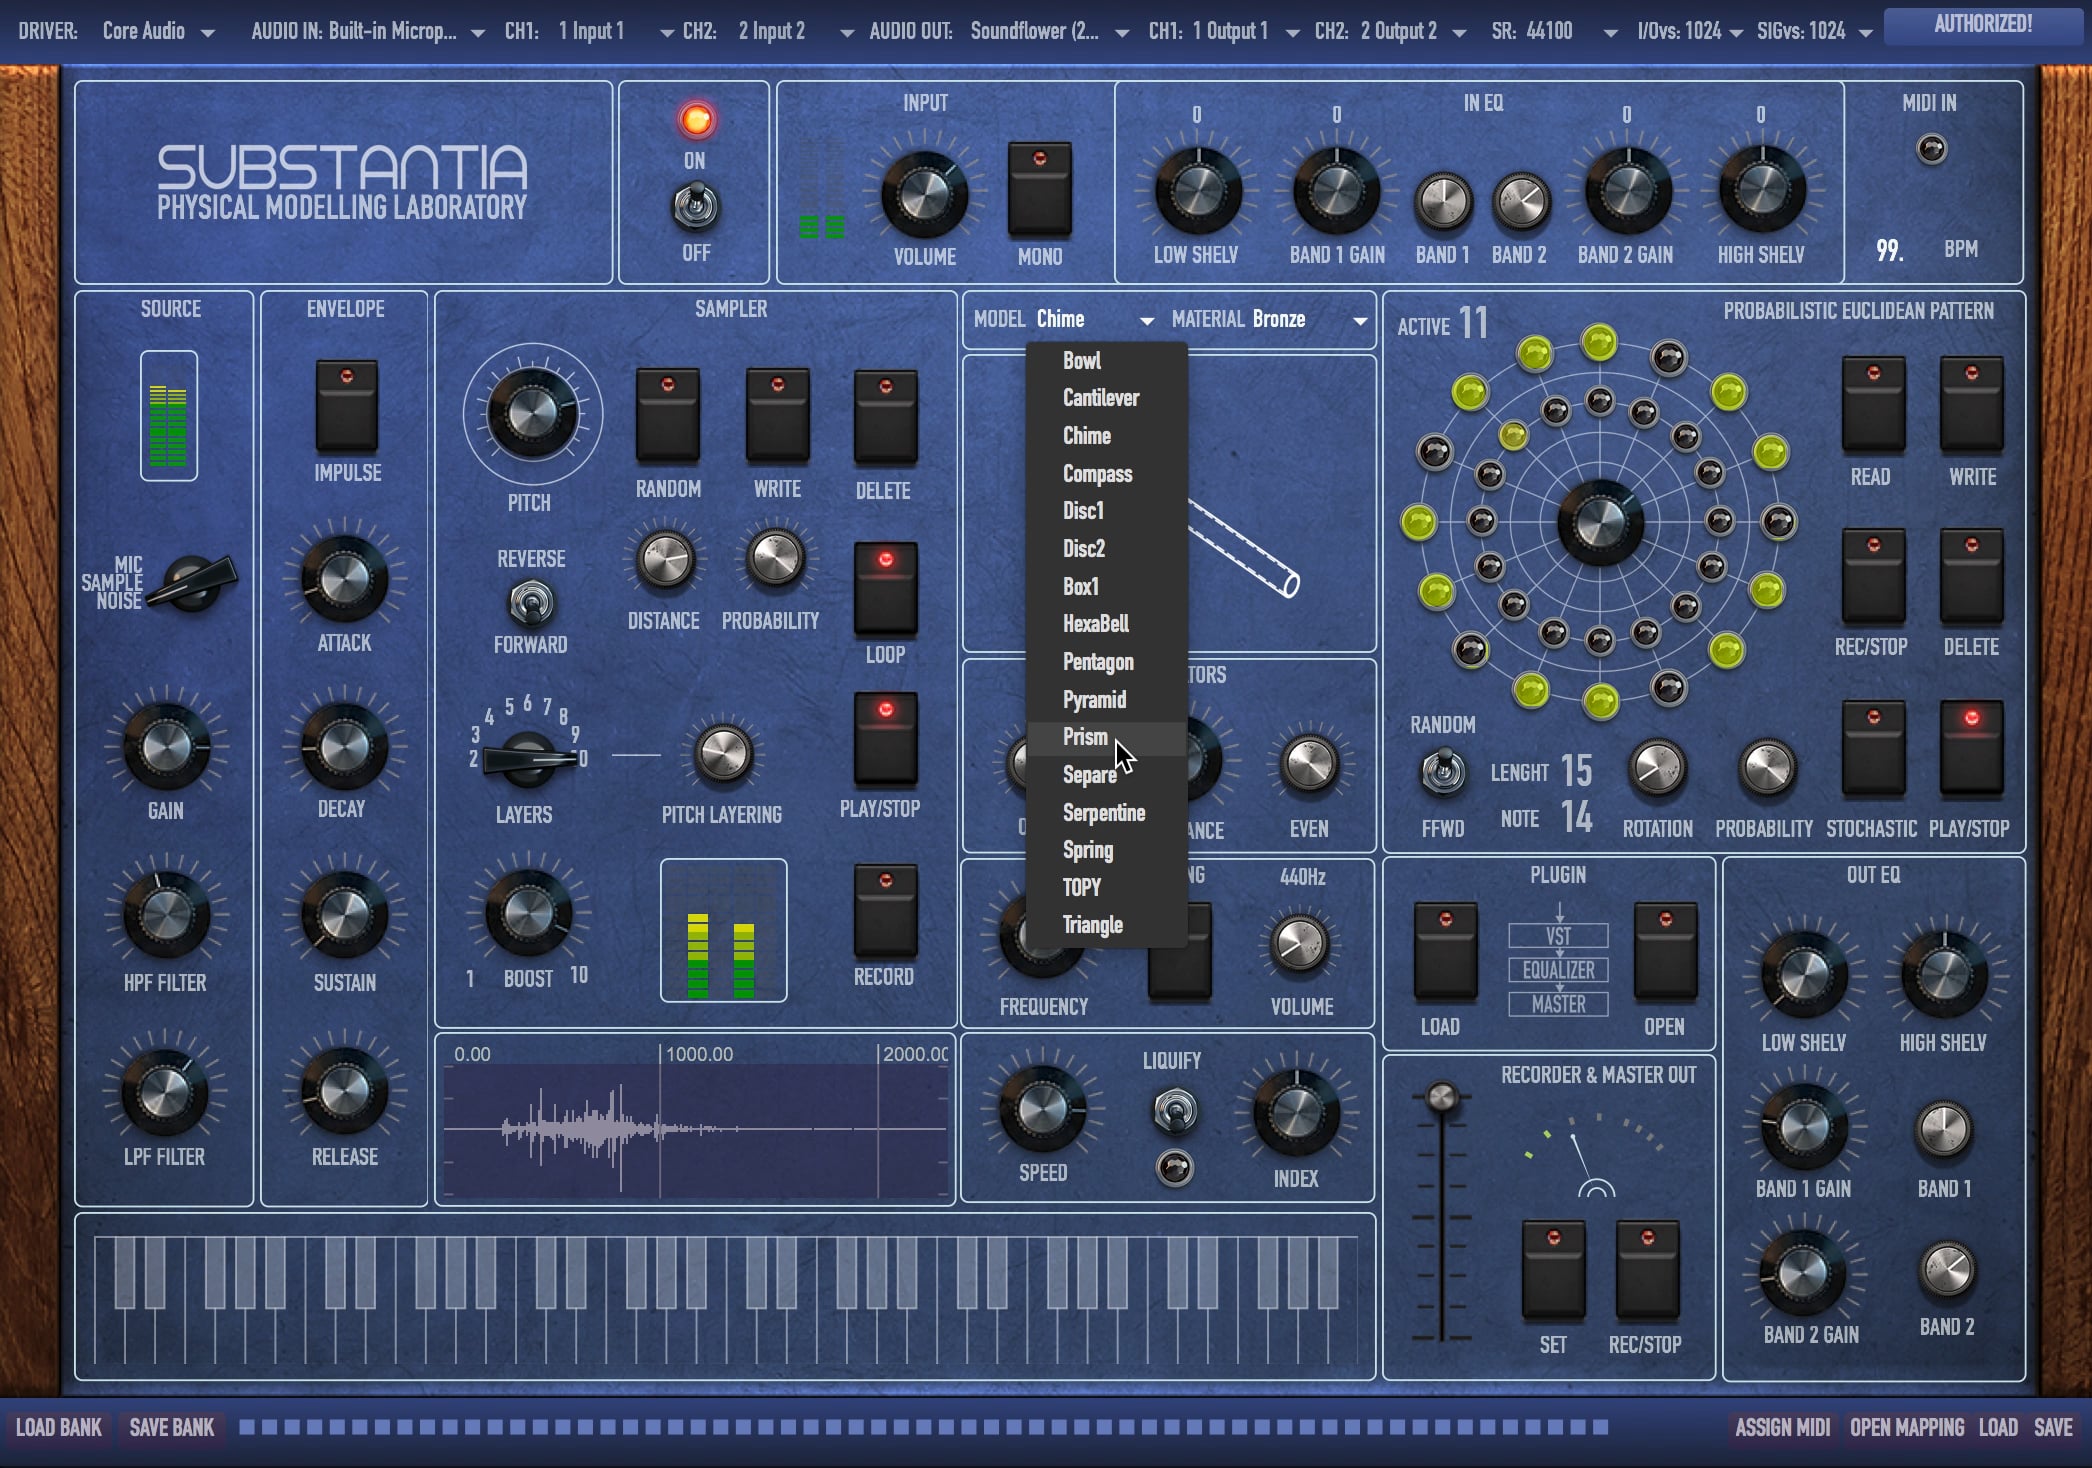Click the first preset slot square
This screenshot has height=1468, width=2092.
(245, 1427)
